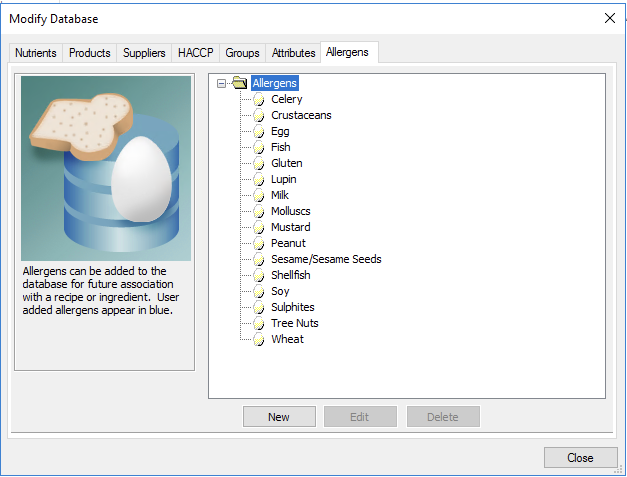This screenshot has height=477, width=627.
Task: Select the Peanut text label
Action: click(x=288, y=243)
